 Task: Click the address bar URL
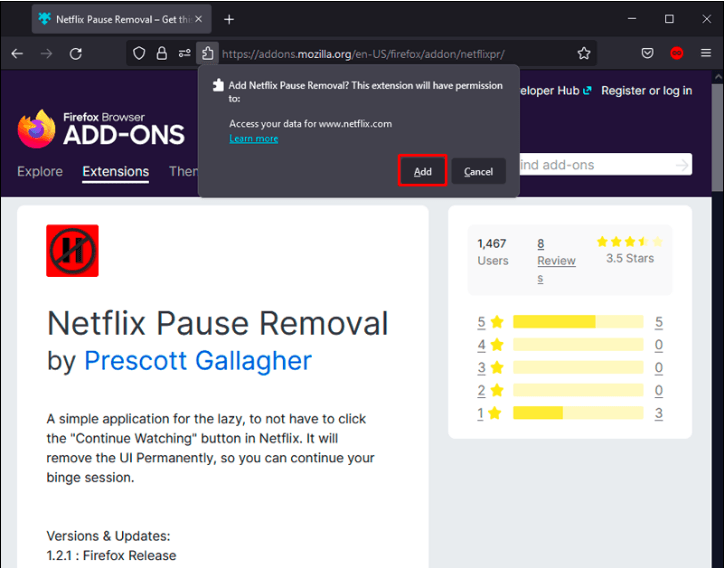(363, 54)
